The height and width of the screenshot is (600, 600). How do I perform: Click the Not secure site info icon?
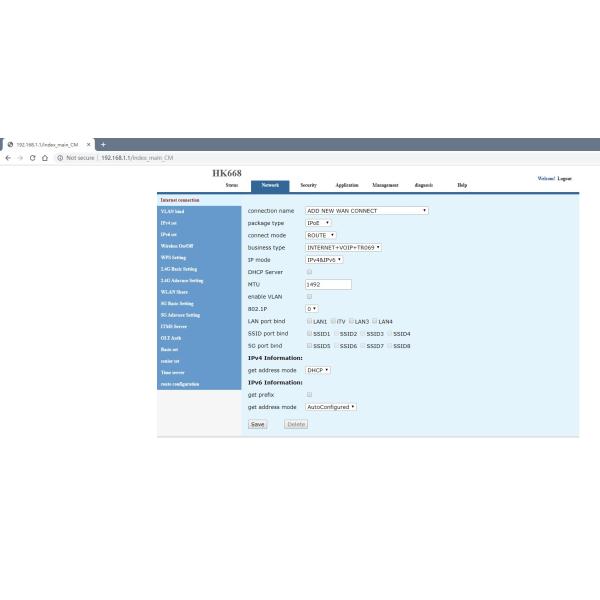click(60, 157)
